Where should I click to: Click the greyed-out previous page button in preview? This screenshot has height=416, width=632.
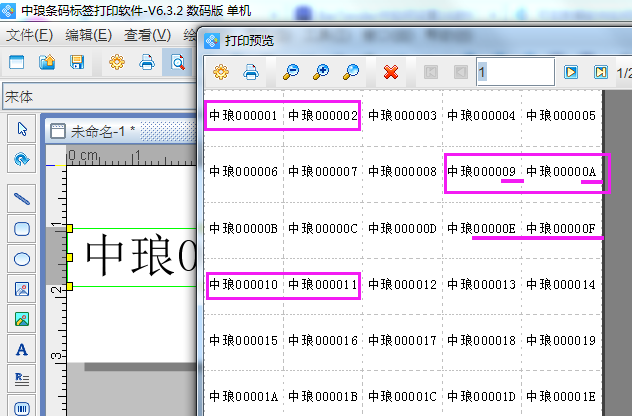click(x=461, y=73)
